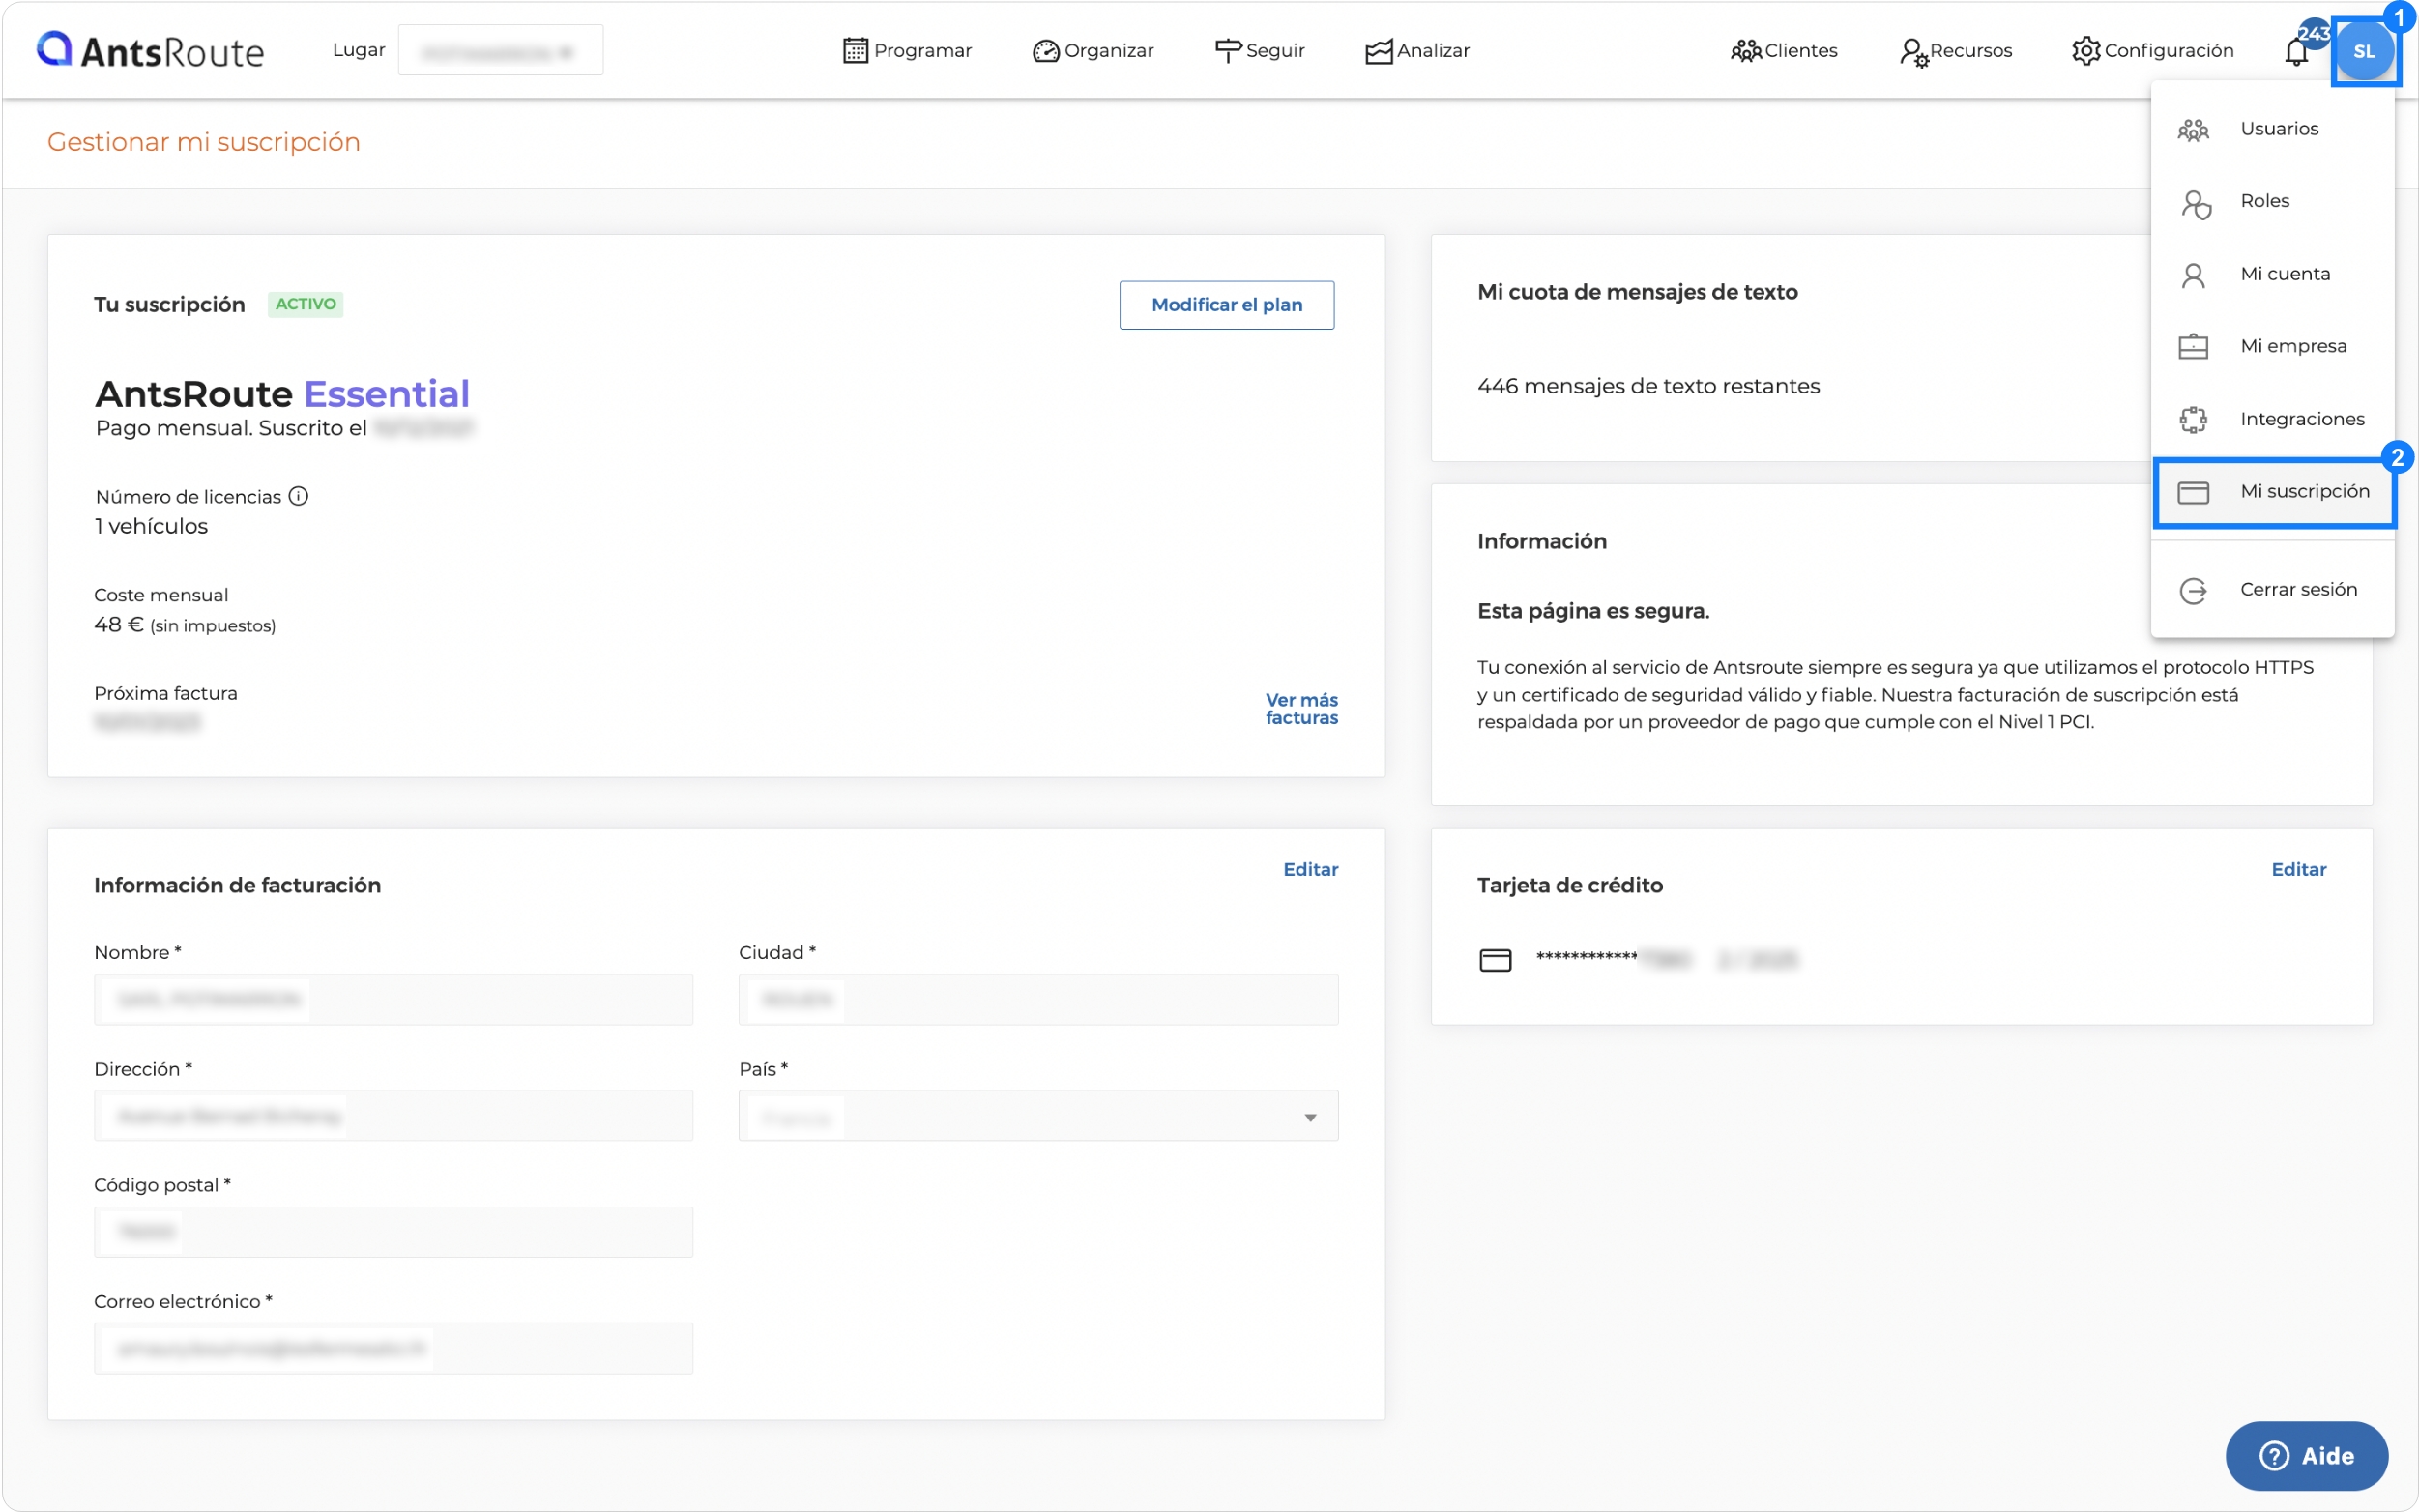Open the Organizar menu
The width and height of the screenshot is (2419, 1512).
click(x=1093, y=50)
